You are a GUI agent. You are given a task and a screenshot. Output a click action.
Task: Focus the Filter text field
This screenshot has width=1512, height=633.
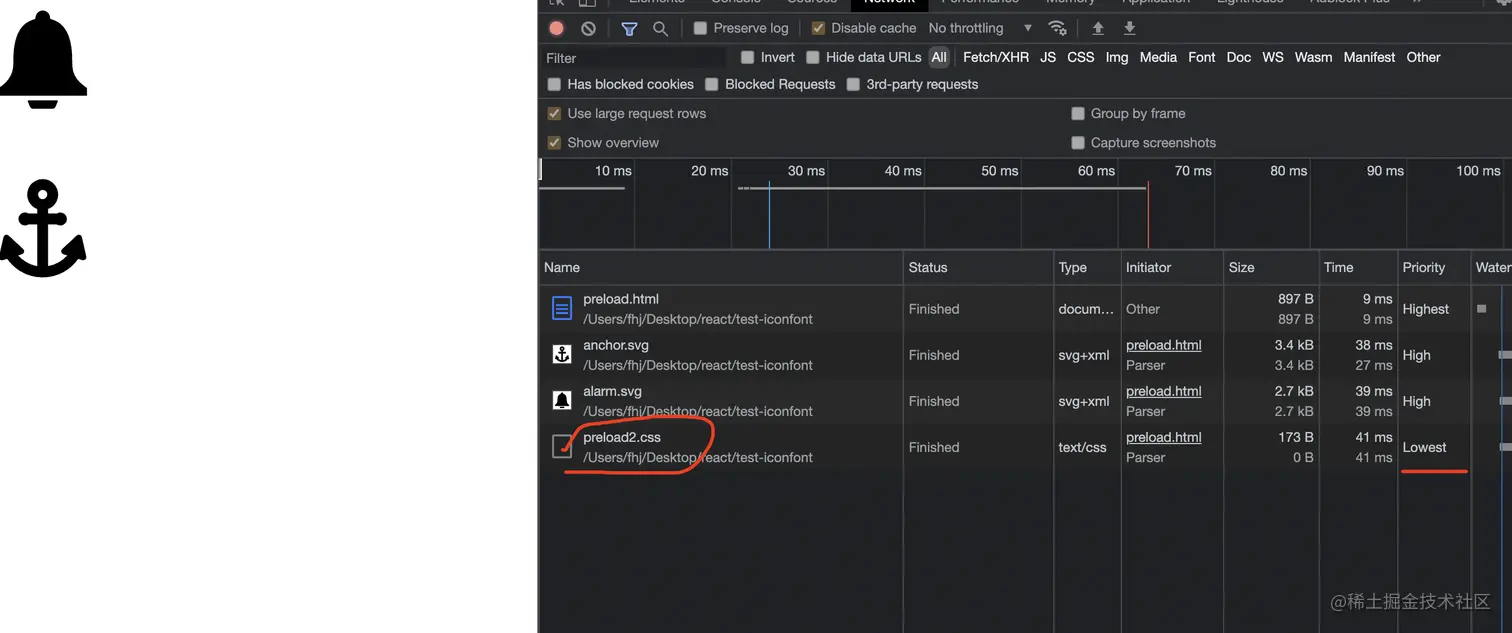tap(635, 58)
